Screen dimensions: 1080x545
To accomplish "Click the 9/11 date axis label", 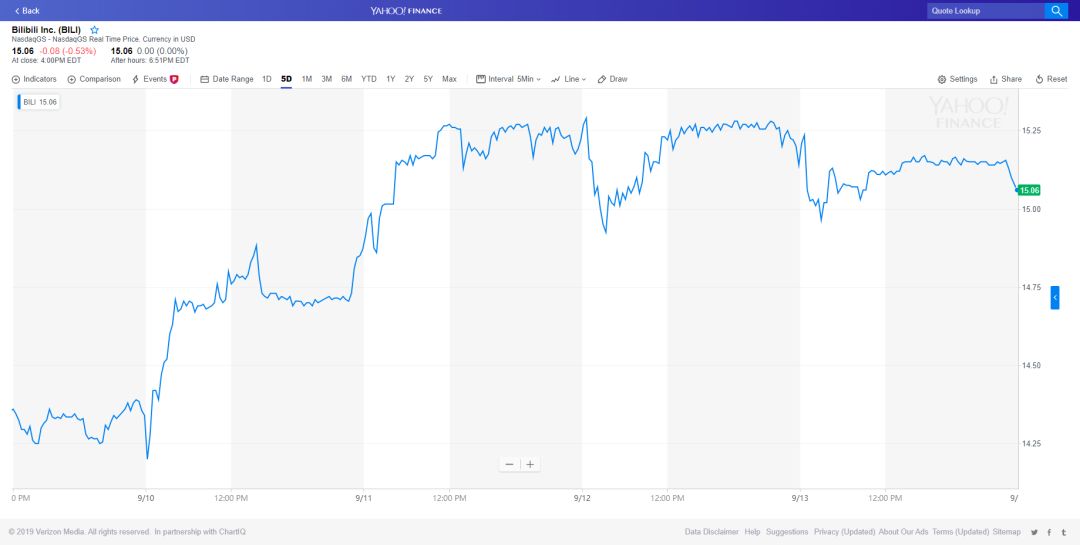I will (364, 497).
